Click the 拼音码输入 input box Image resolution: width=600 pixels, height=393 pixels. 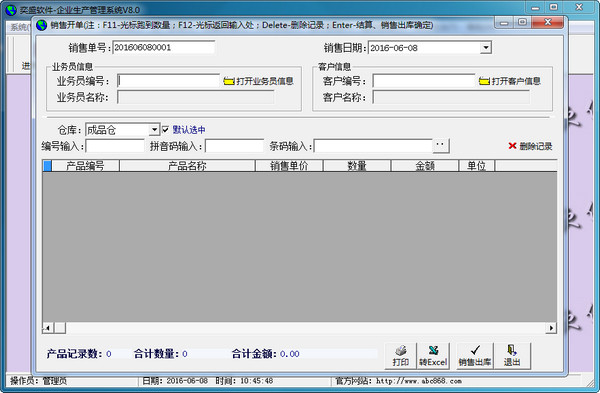click(234, 146)
